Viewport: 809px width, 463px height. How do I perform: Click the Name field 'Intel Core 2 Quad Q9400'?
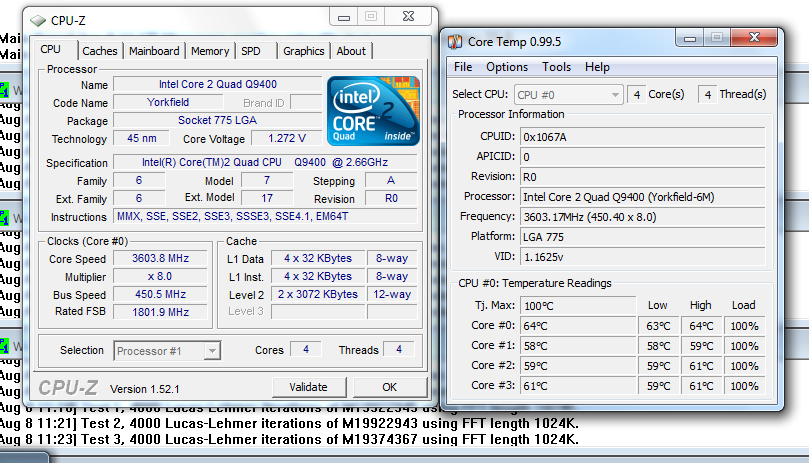coord(217,84)
